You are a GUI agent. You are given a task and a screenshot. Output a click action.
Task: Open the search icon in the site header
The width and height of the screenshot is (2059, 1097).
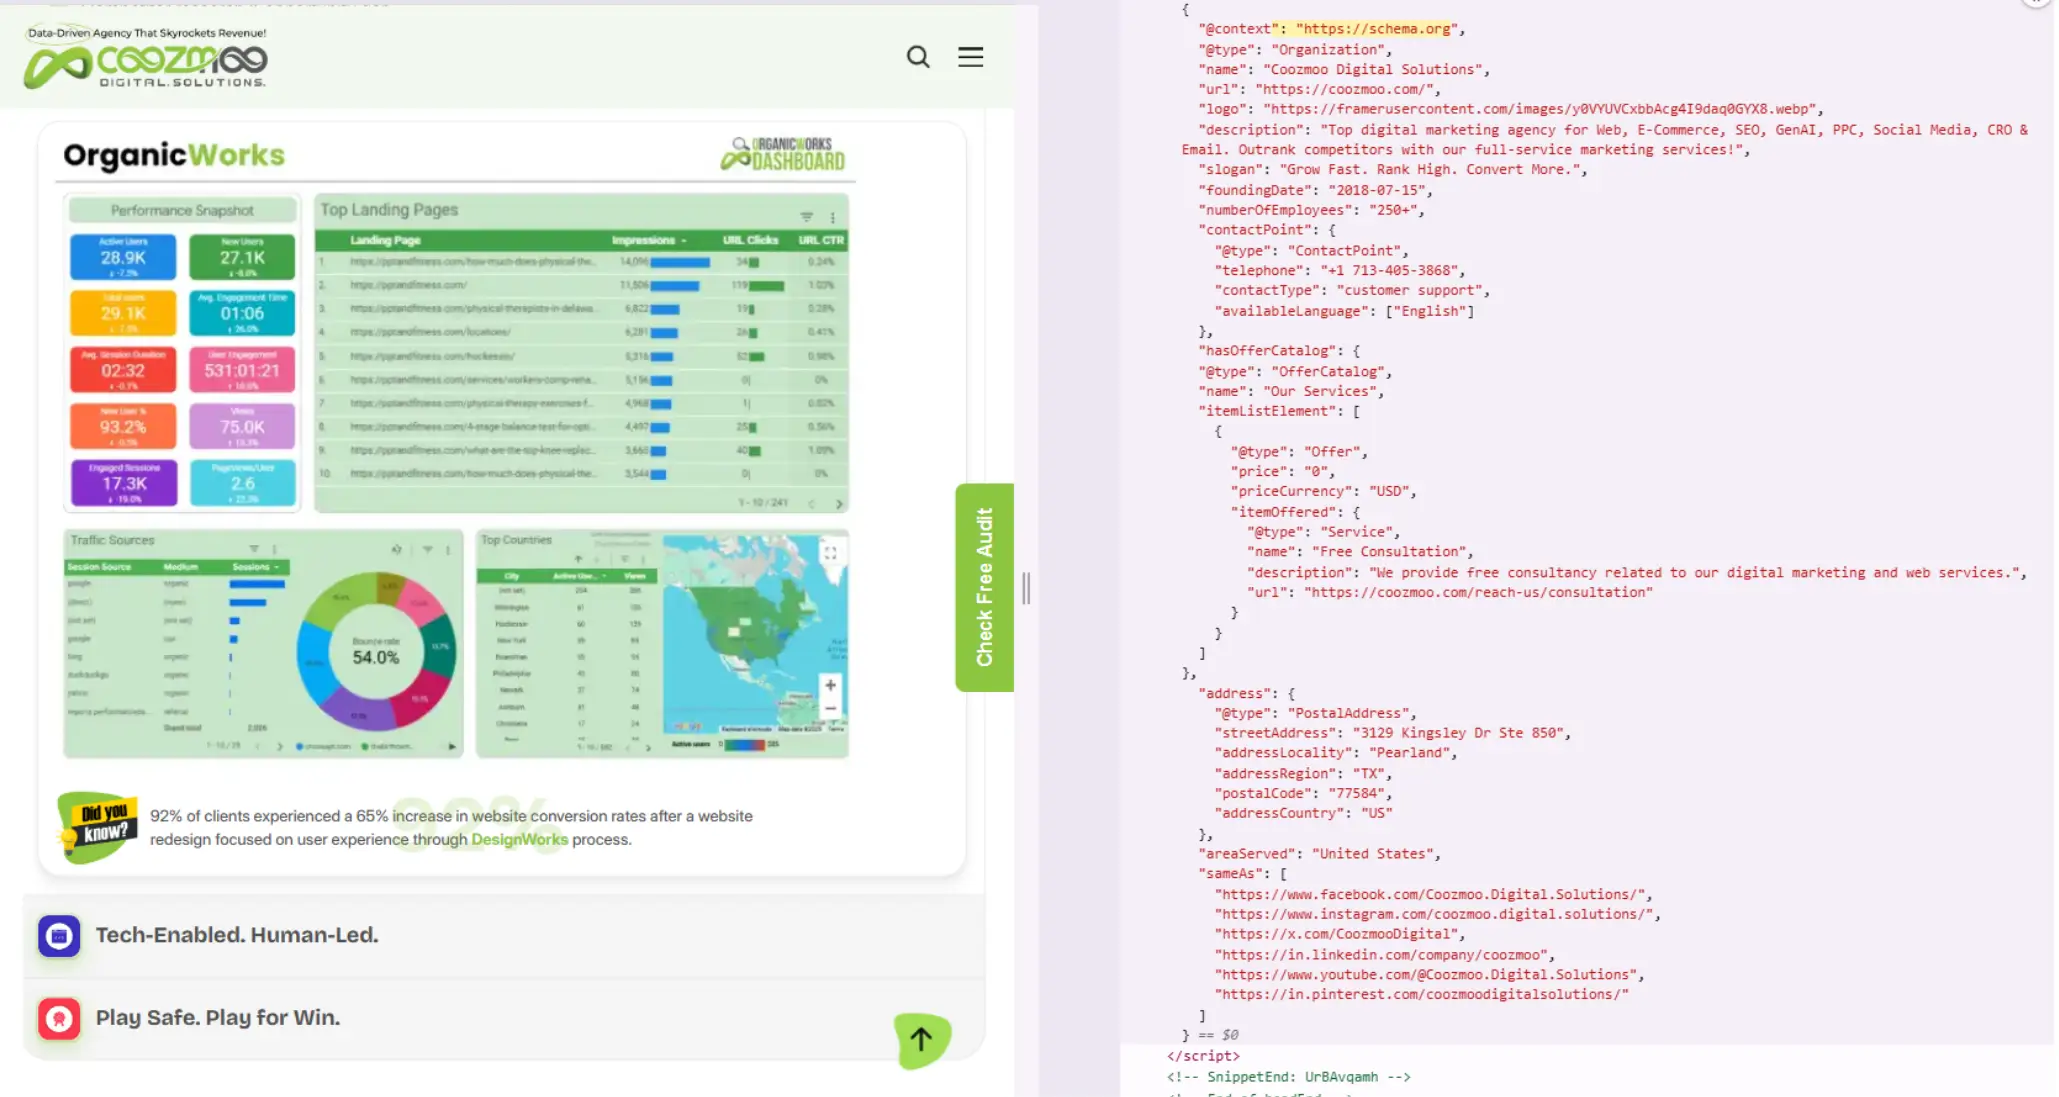[x=918, y=57]
